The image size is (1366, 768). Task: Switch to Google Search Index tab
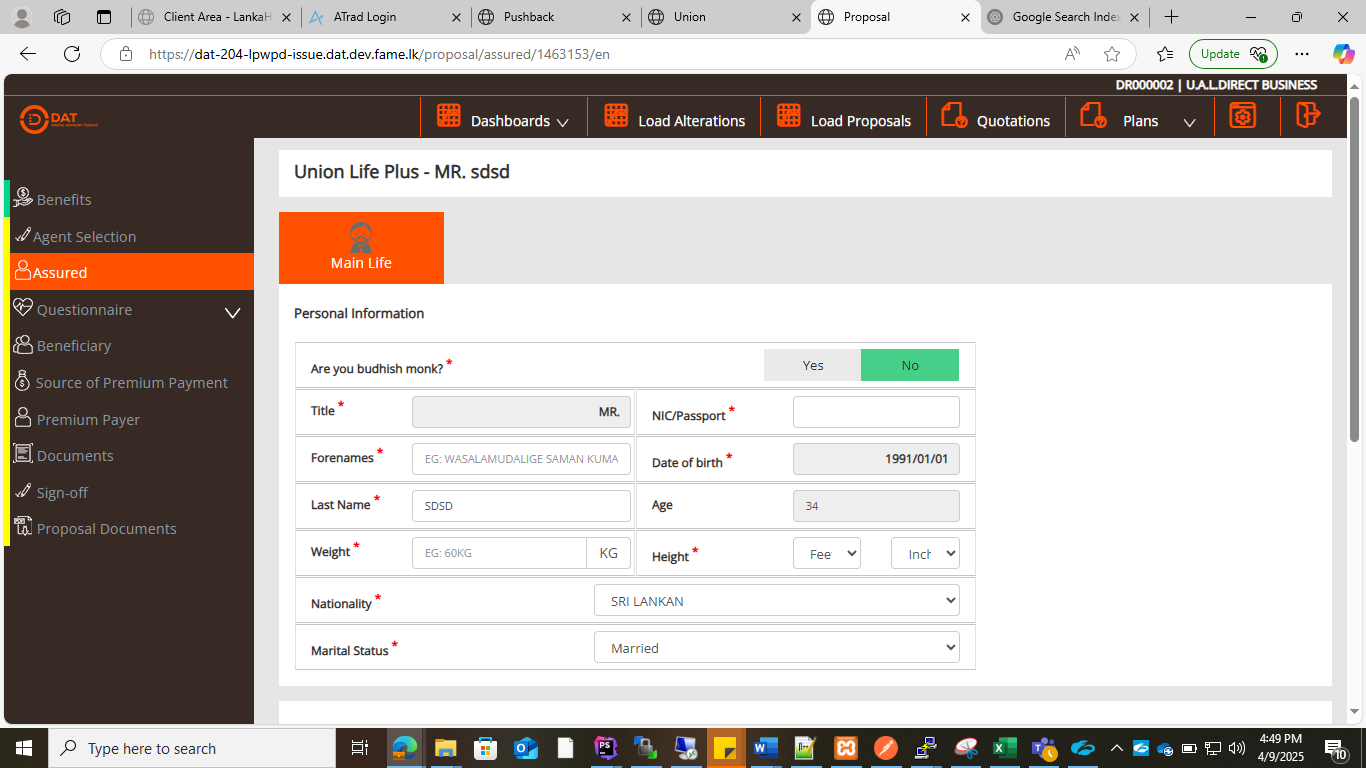(x=1065, y=17)
